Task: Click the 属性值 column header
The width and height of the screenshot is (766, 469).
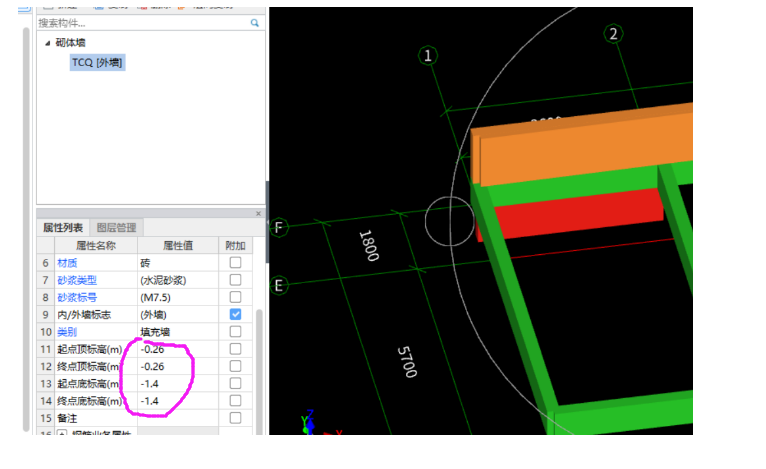Action: 178,245
